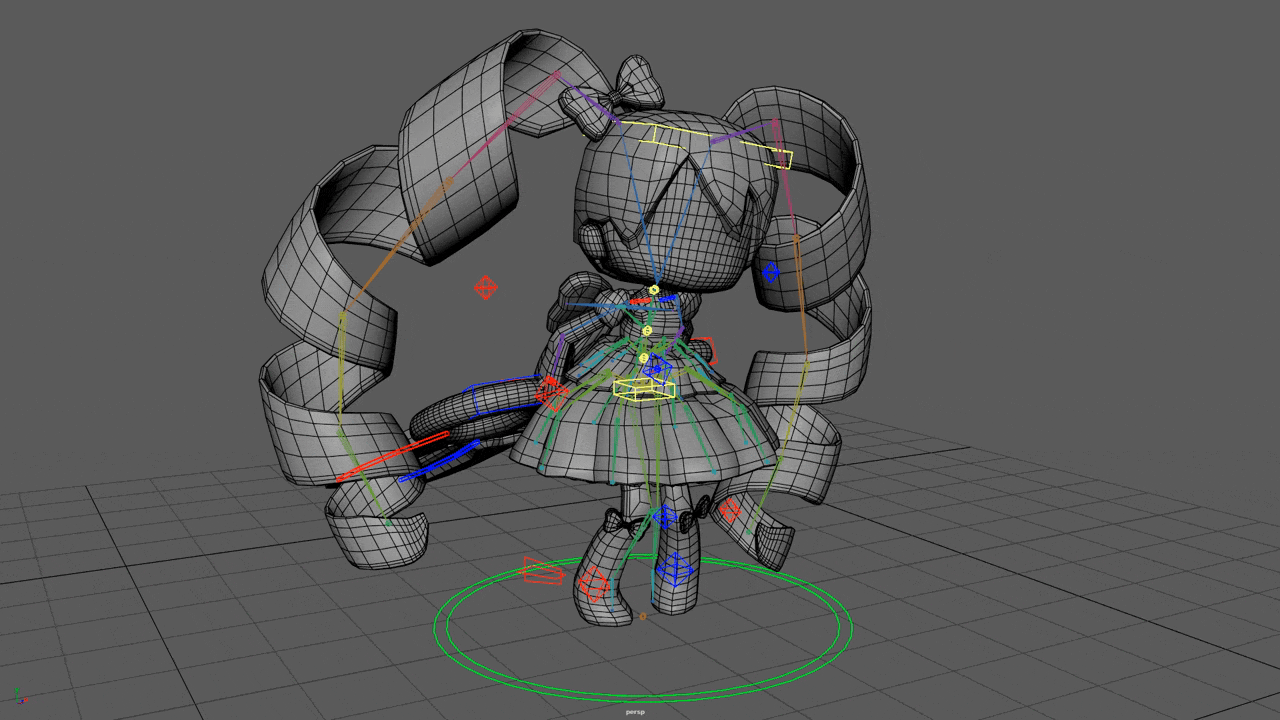Select the long red bar control near the hair curl
The image size is (1280, 720).
(x=392, y=457)
